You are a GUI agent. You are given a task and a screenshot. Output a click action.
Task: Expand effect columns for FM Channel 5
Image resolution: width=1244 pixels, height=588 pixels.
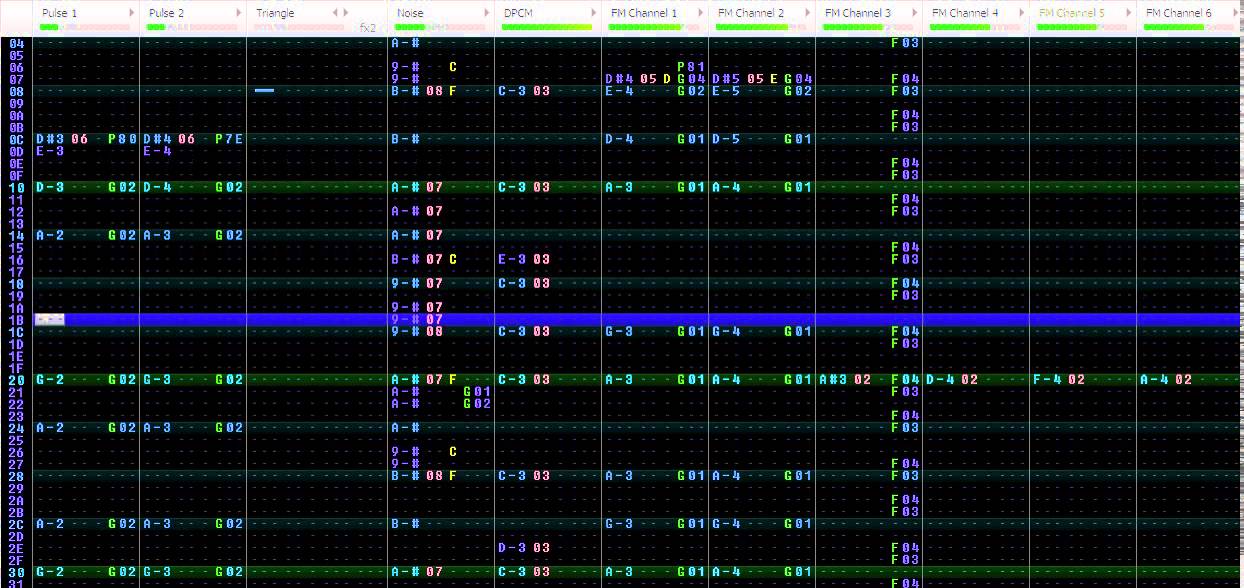pyautogui.click(x=1130, y=13)
